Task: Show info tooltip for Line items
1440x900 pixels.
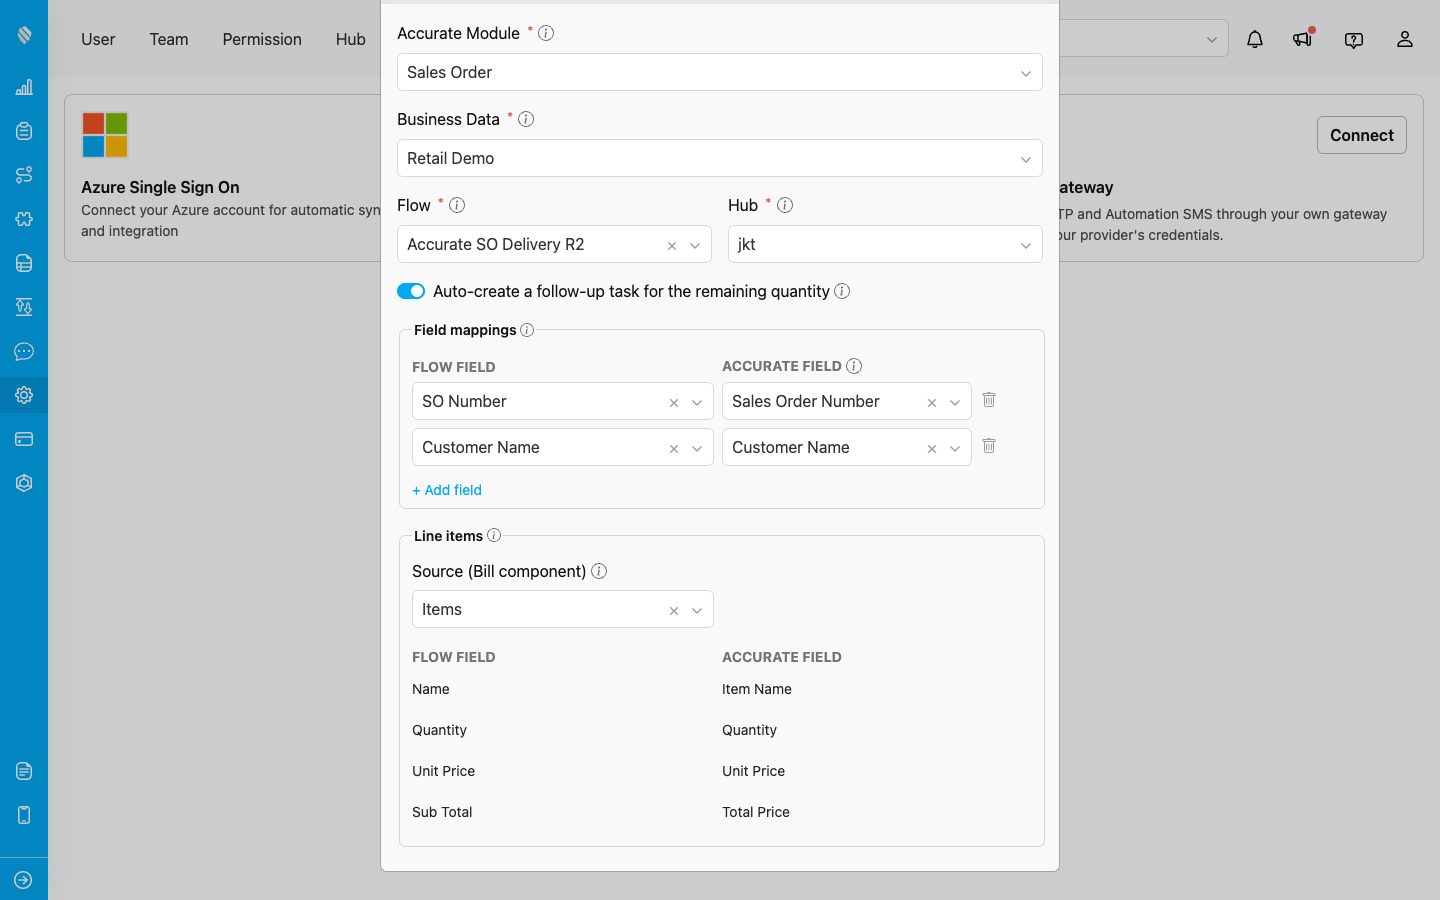Action: pyautogui.click(x=494, y=535)
